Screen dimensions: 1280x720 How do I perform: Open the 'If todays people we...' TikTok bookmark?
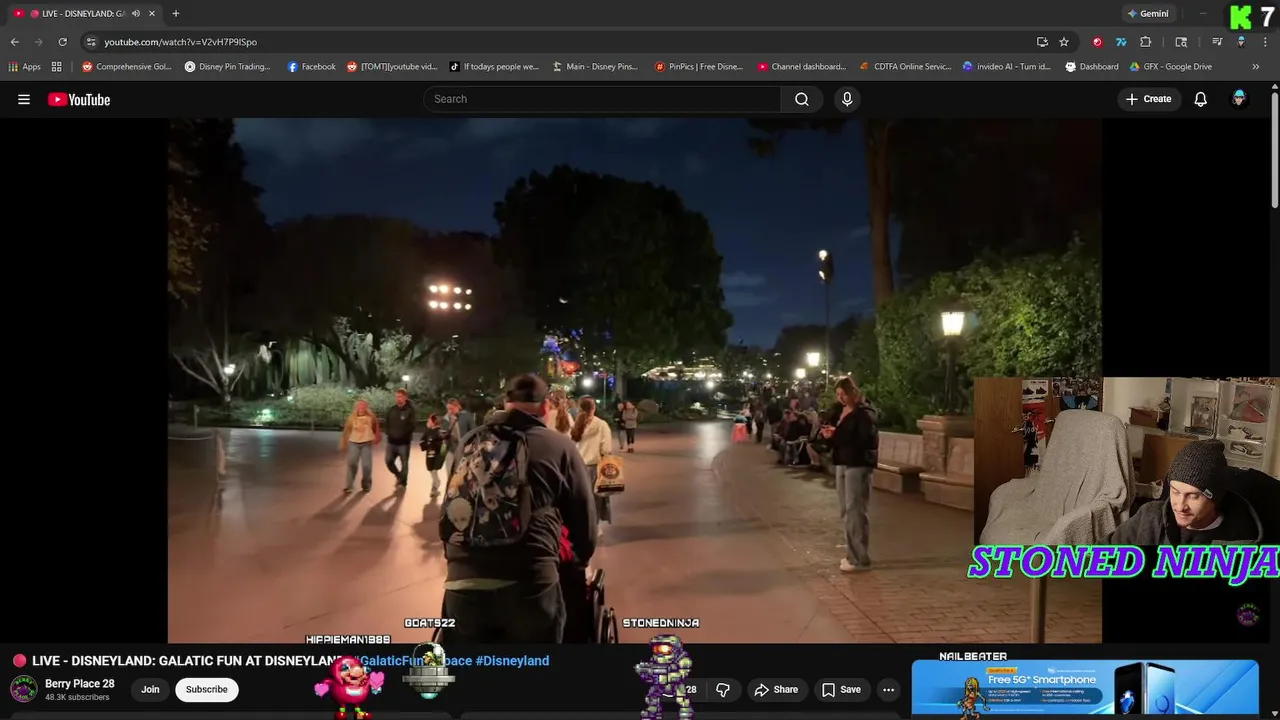[x=494, y=67]
